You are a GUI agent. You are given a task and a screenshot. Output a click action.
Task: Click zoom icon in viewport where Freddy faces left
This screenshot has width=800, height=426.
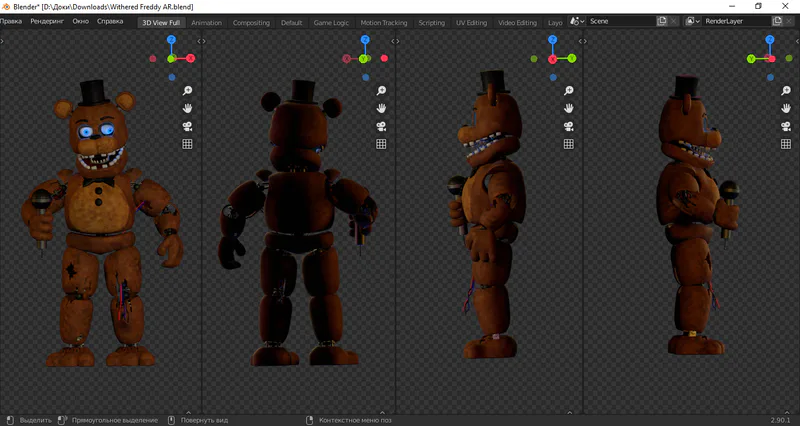coord(568,90)
